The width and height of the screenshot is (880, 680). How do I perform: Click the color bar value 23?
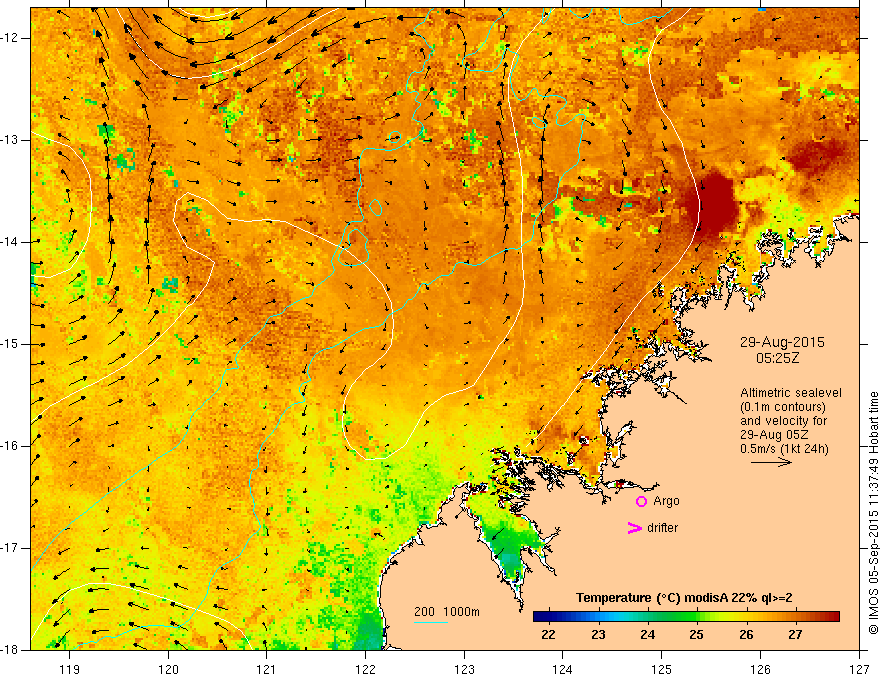[x=598, y=635]
